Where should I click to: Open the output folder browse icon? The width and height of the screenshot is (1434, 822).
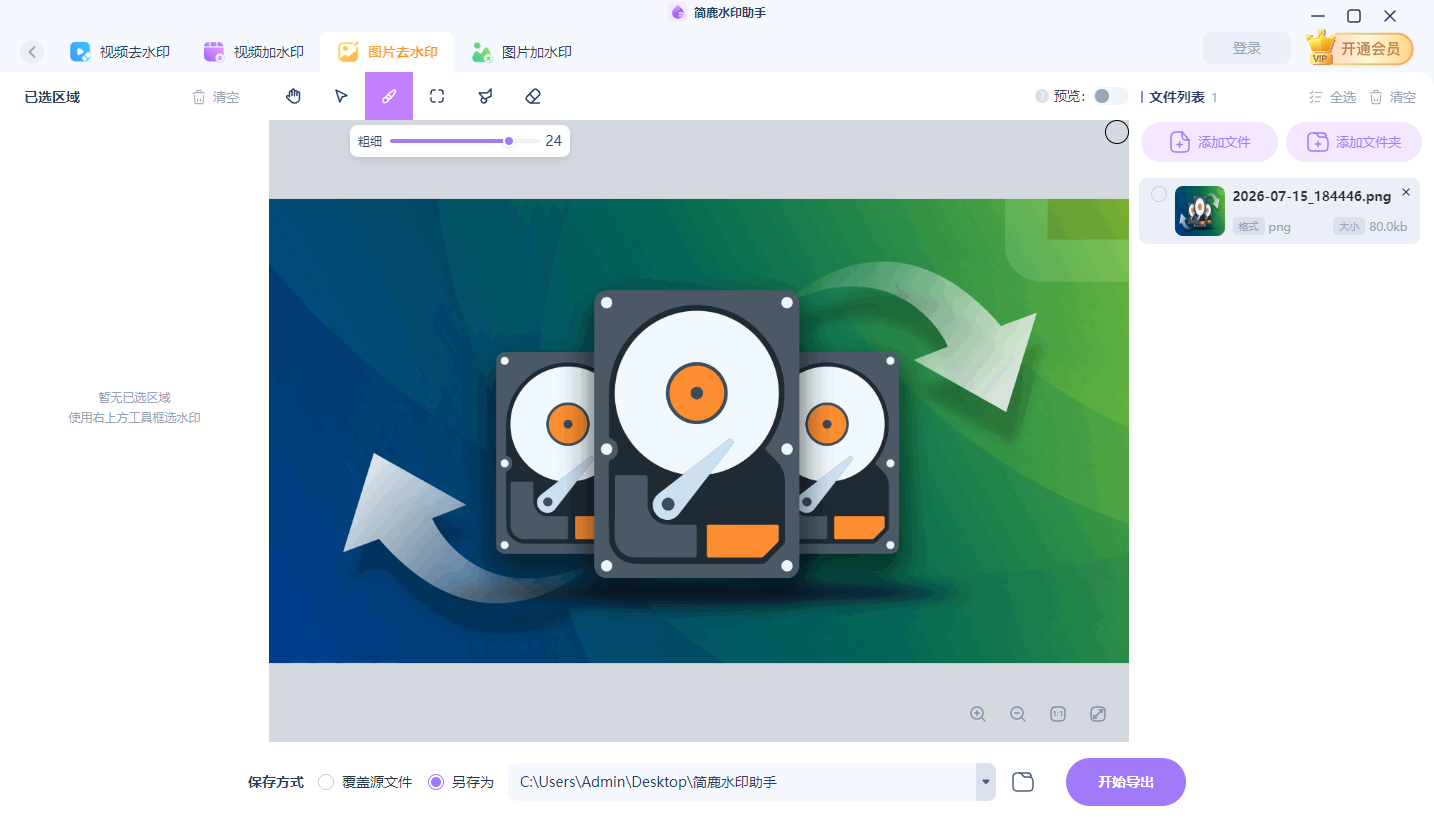pyautogui.click(x=1022, y=782)
